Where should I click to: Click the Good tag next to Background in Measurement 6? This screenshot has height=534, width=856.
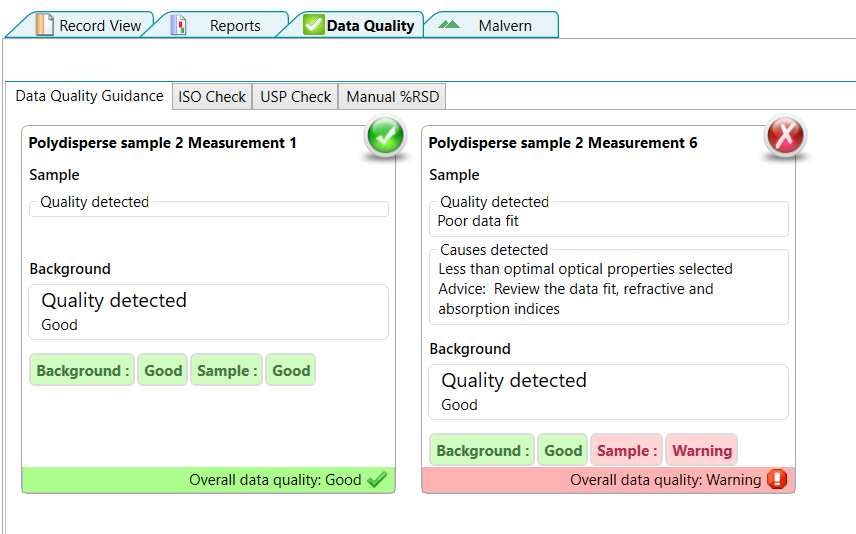pos(563,450)
